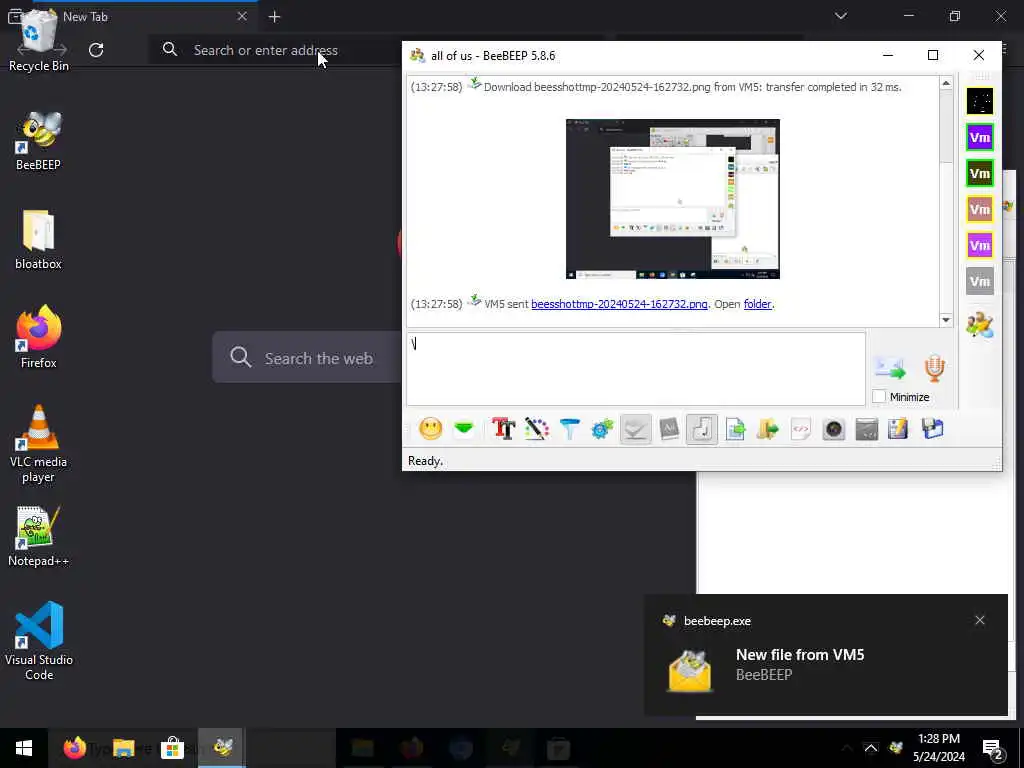Click the orange microphone voice message icon
The image size is (1024, 768).
pyautogui.click(x=935, y=368)
